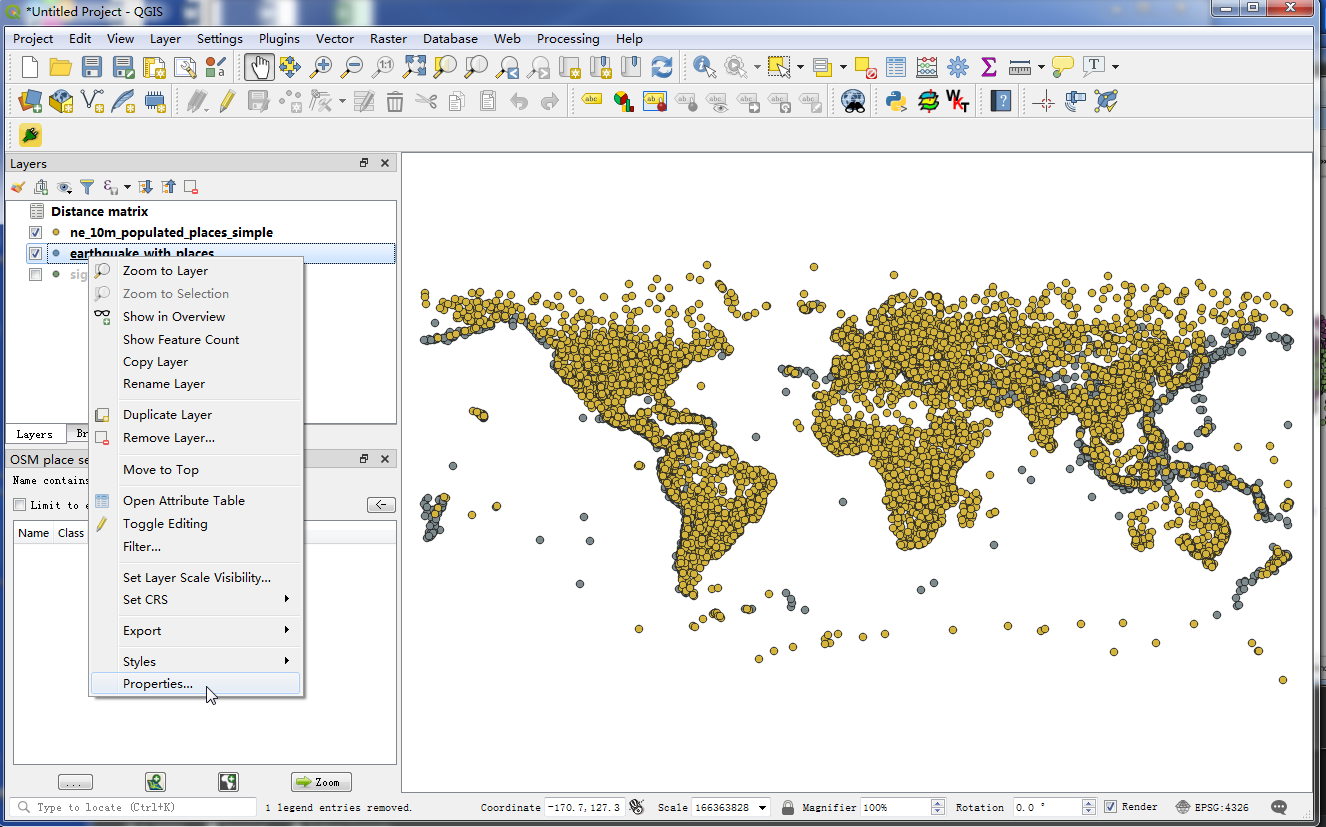Open the Scale dropdown in status bar
The image size is (1326, 827).
tap(763, 807)
